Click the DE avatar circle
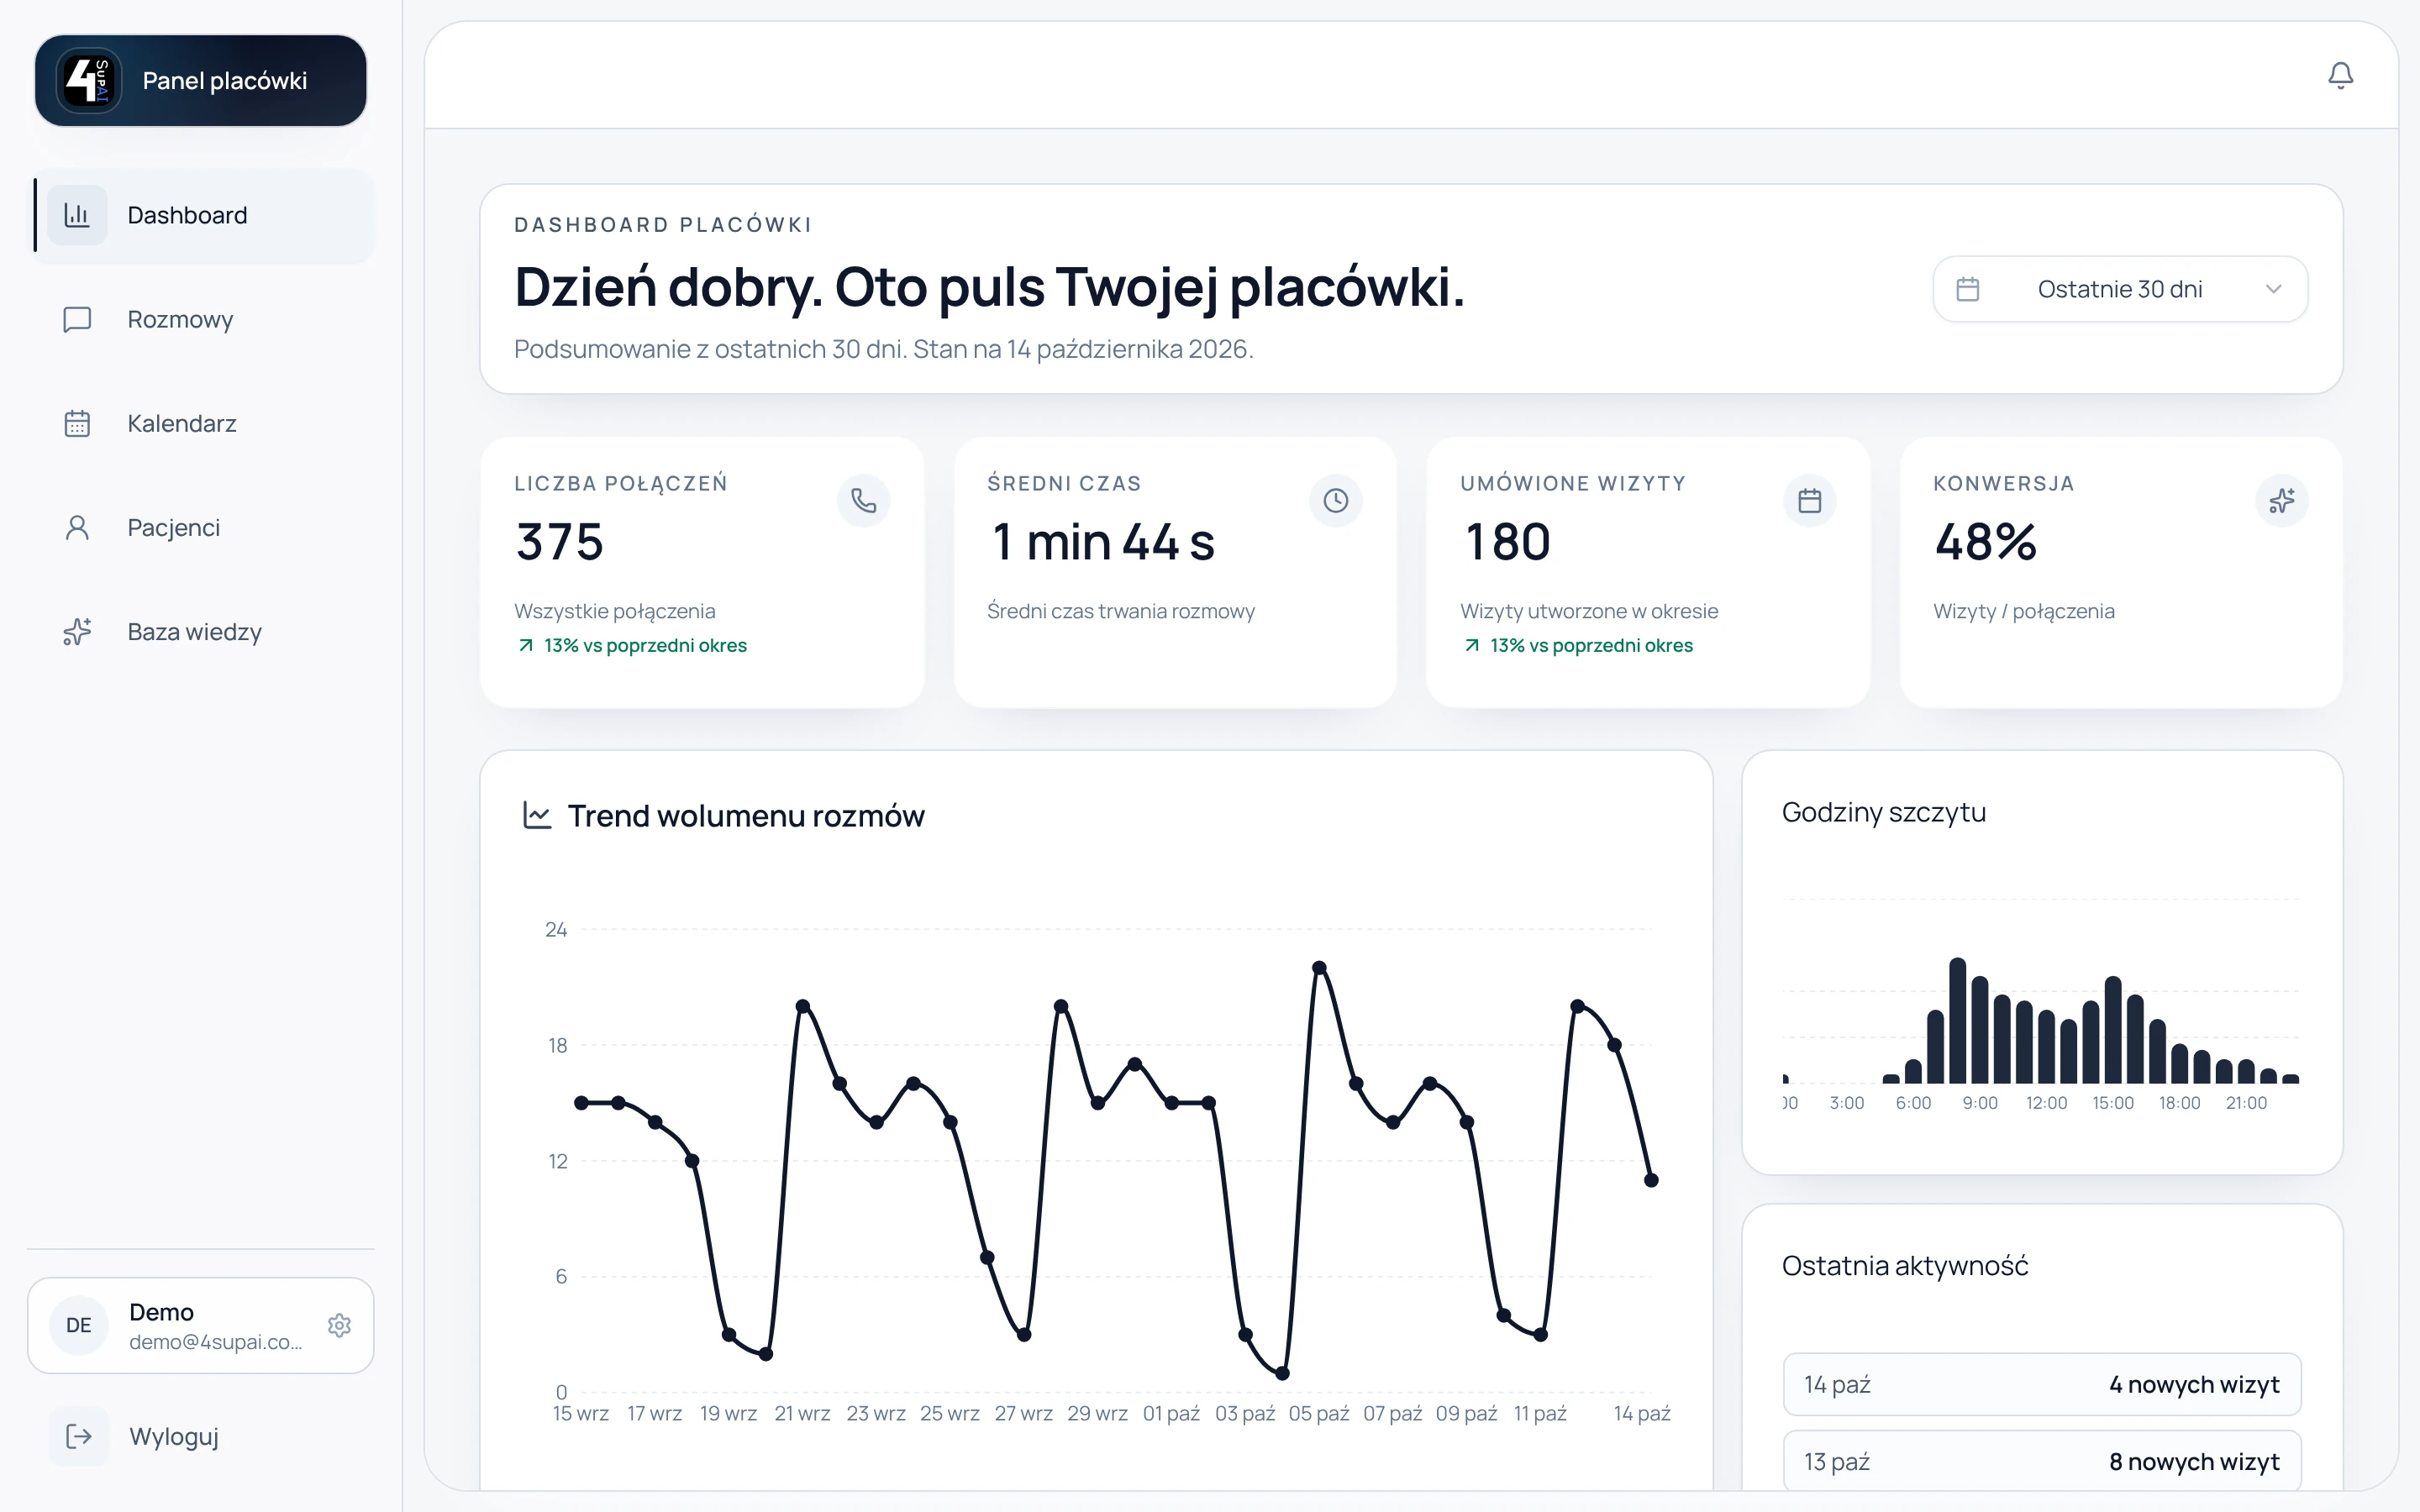2420x1512 pixels. point(79,1325)
